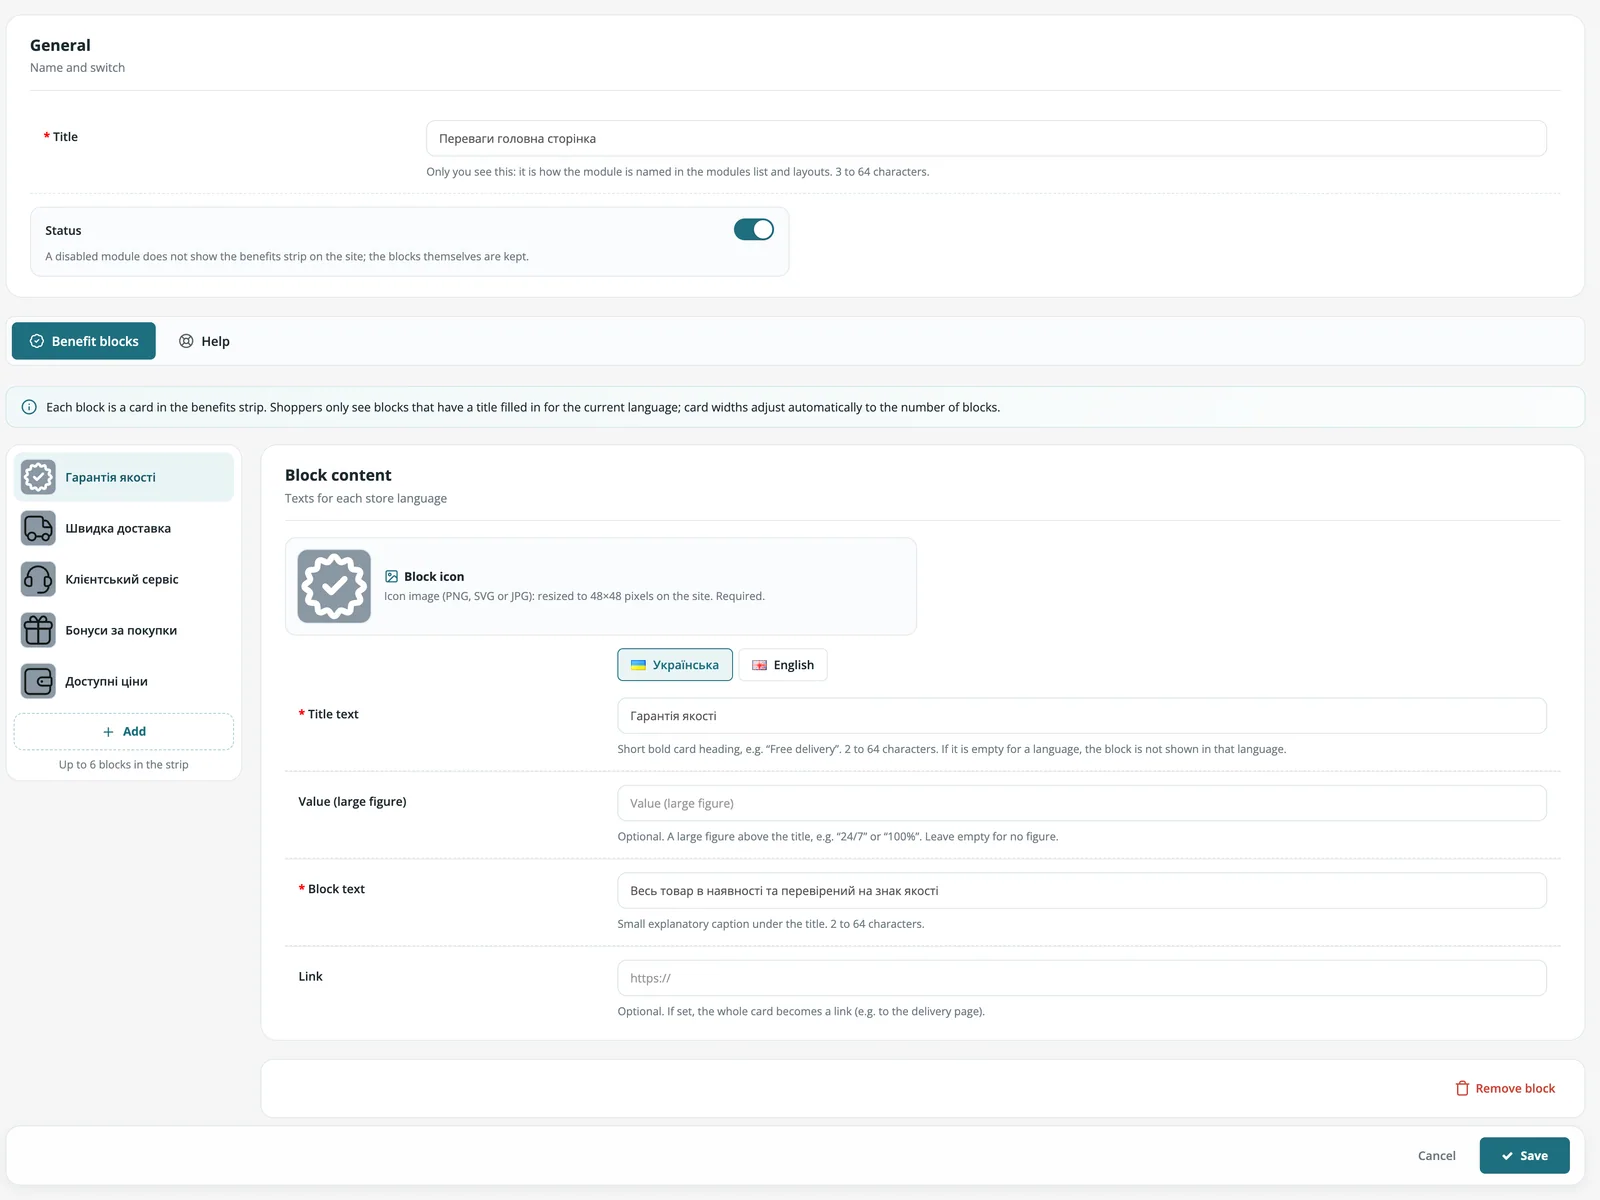Cancel editing the module
The image size is (1600, 1200).
click(1436, 1156)
